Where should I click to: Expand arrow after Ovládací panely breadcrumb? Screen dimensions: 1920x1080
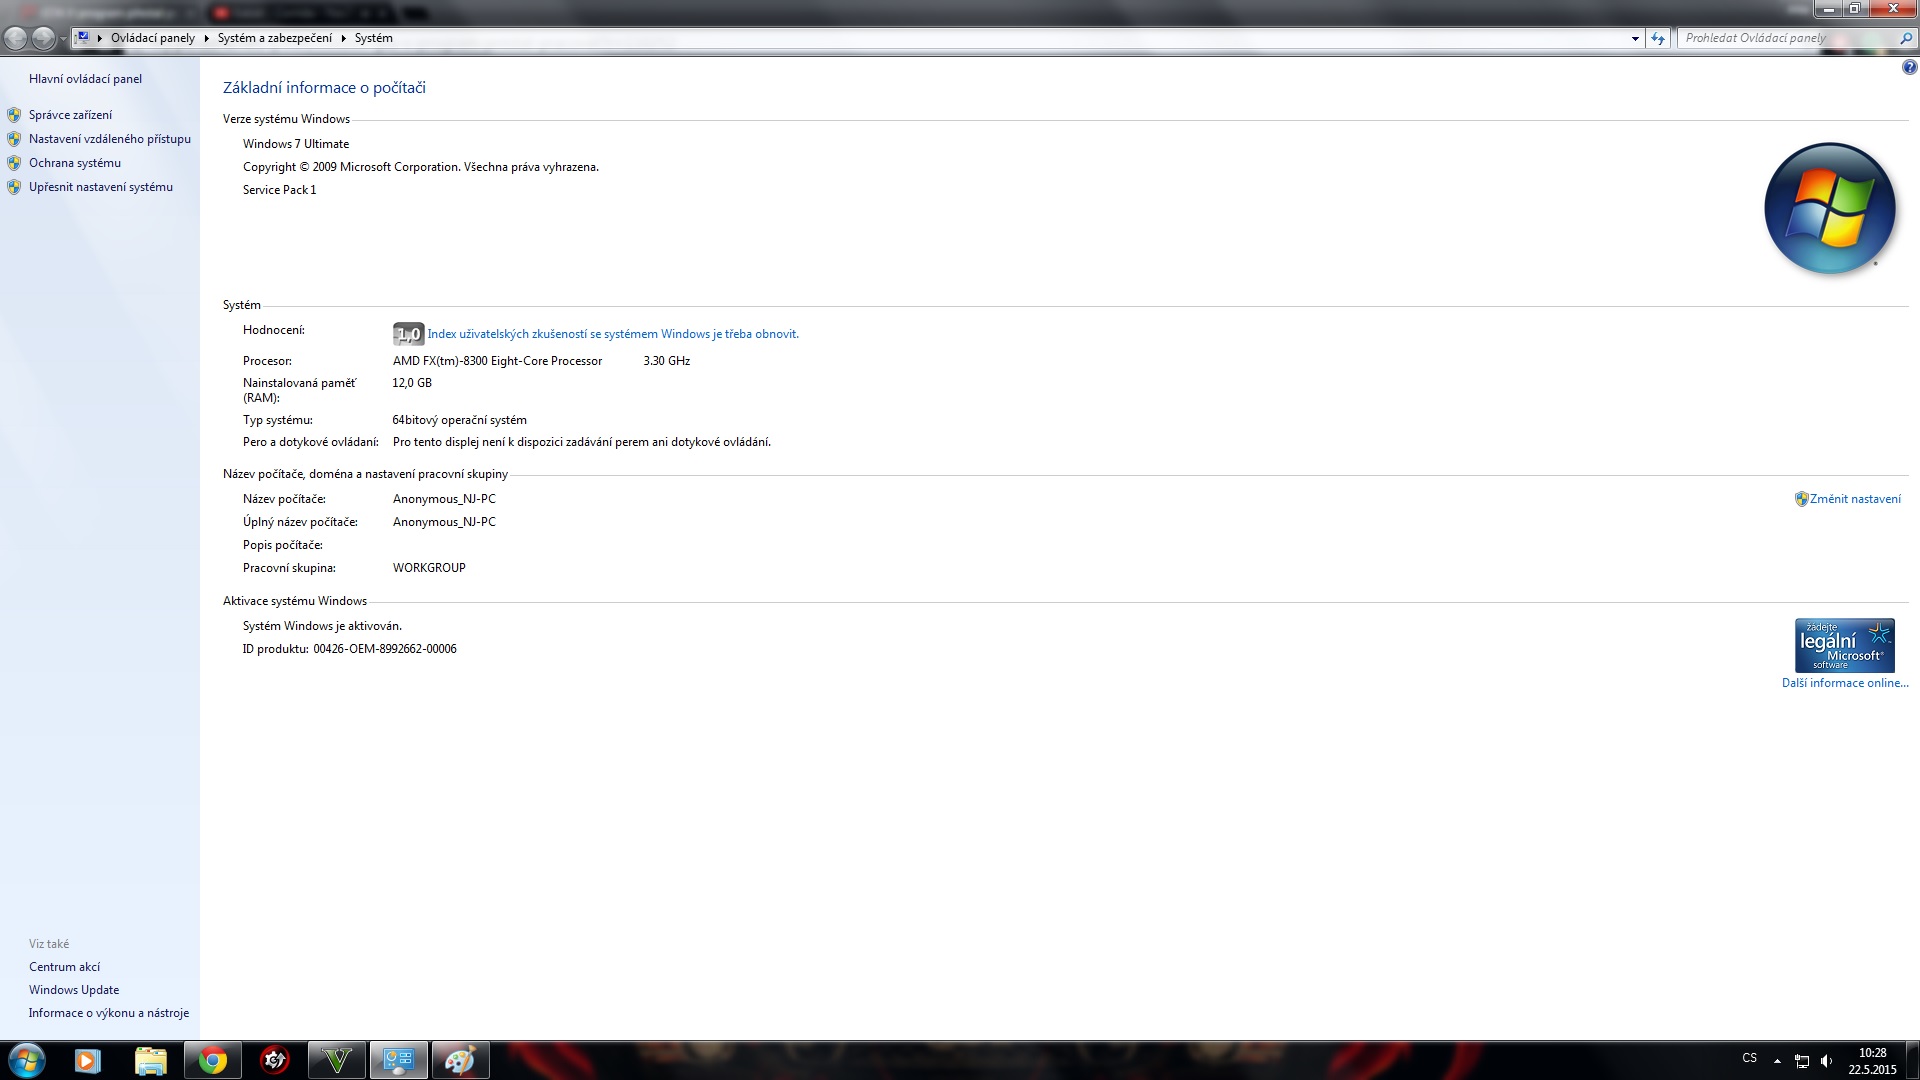(x=206, y=38)
